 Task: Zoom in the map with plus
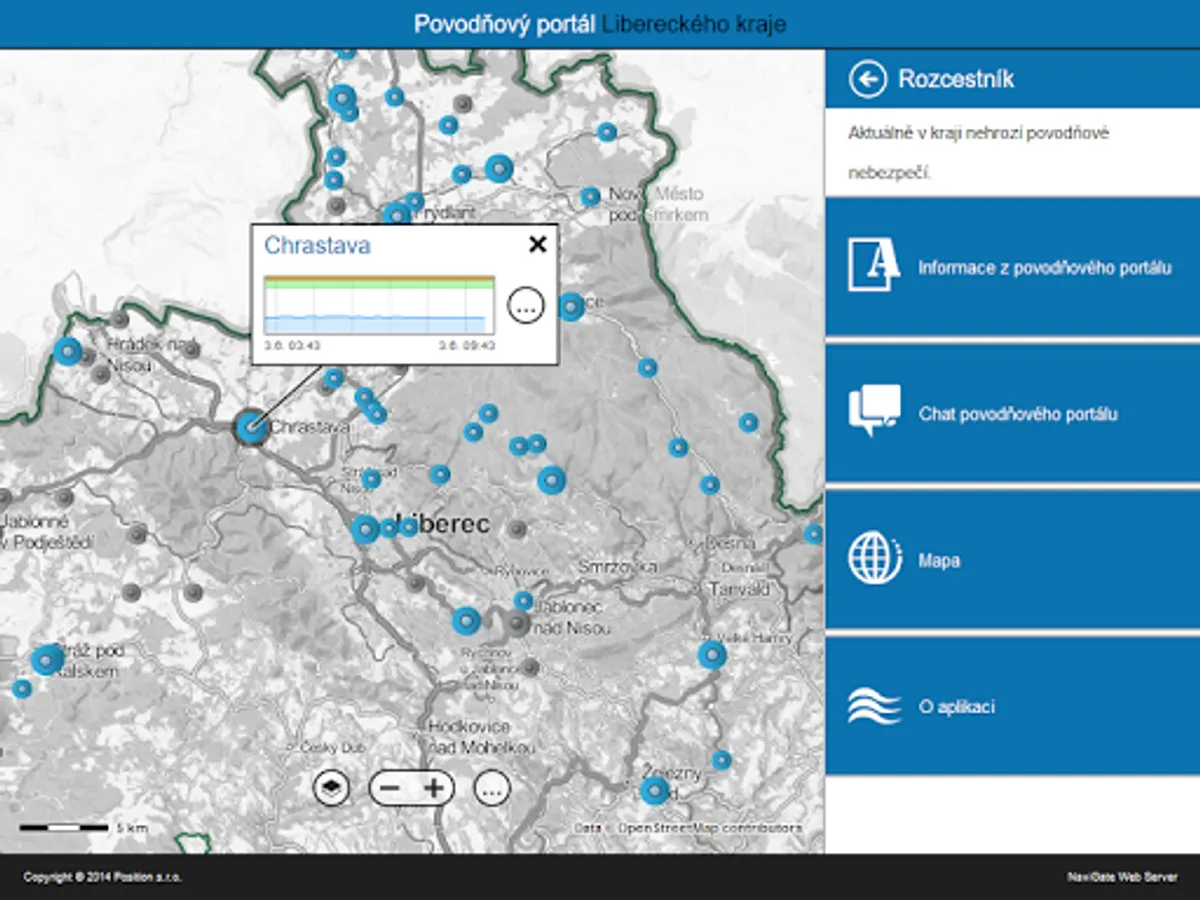pos(434,788)
